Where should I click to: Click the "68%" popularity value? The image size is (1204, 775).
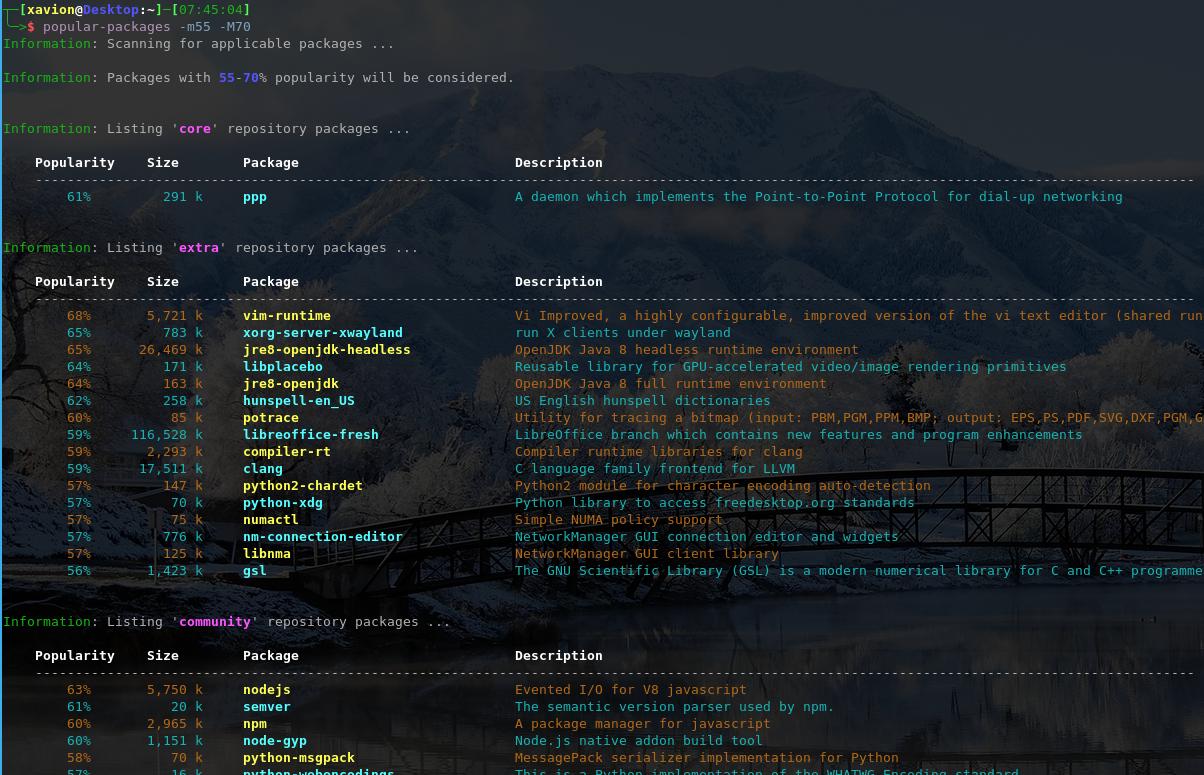point(79,316)
